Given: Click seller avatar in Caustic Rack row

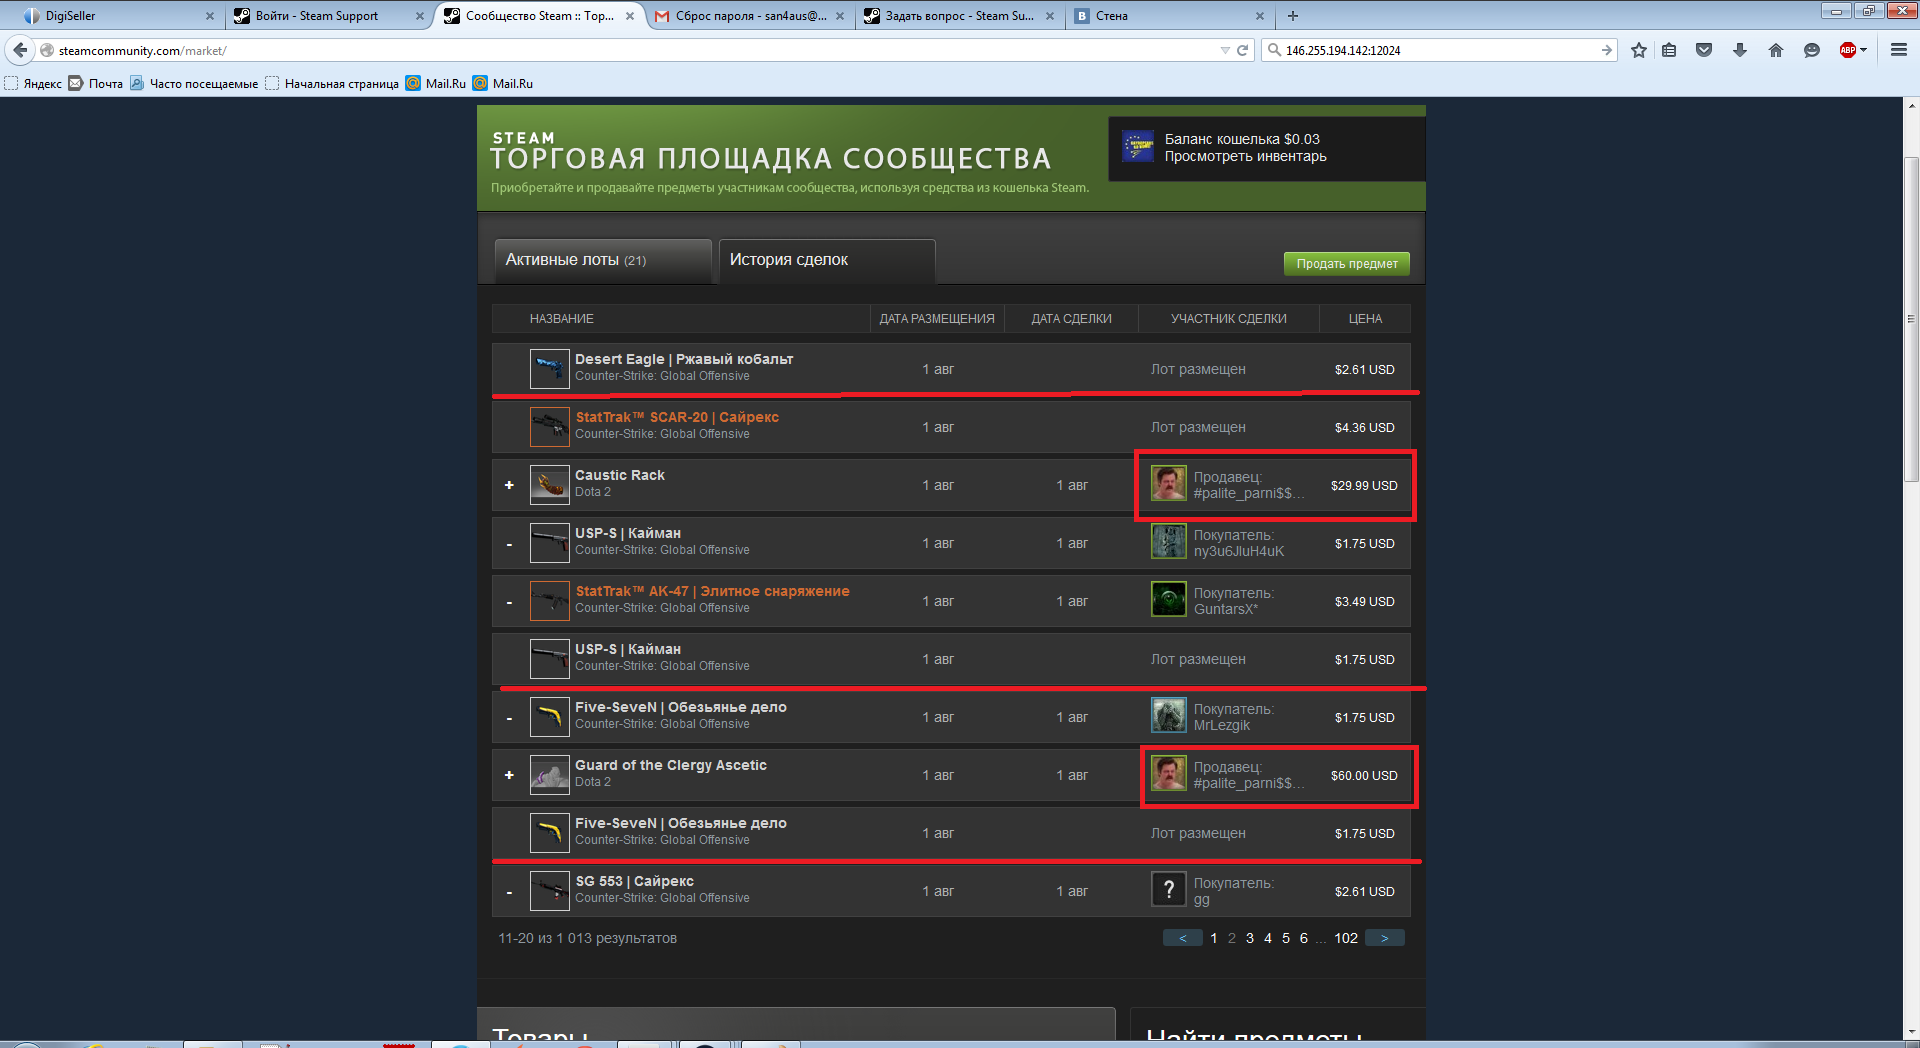Looking at the screenshot, I should [1168, 484].
